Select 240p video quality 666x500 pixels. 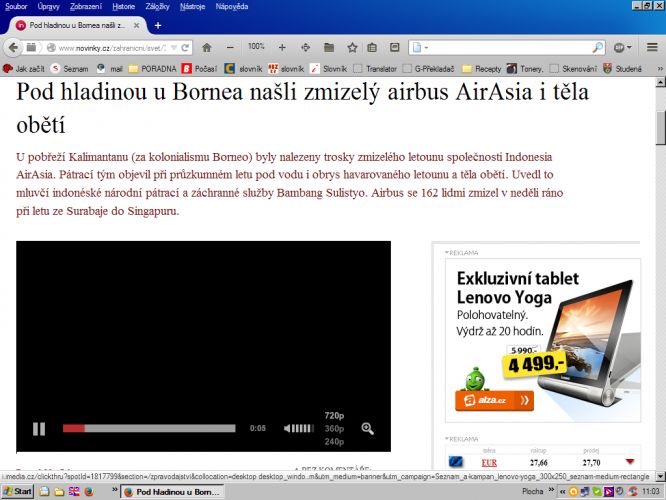pyautogui.click(x=334, y=442)
